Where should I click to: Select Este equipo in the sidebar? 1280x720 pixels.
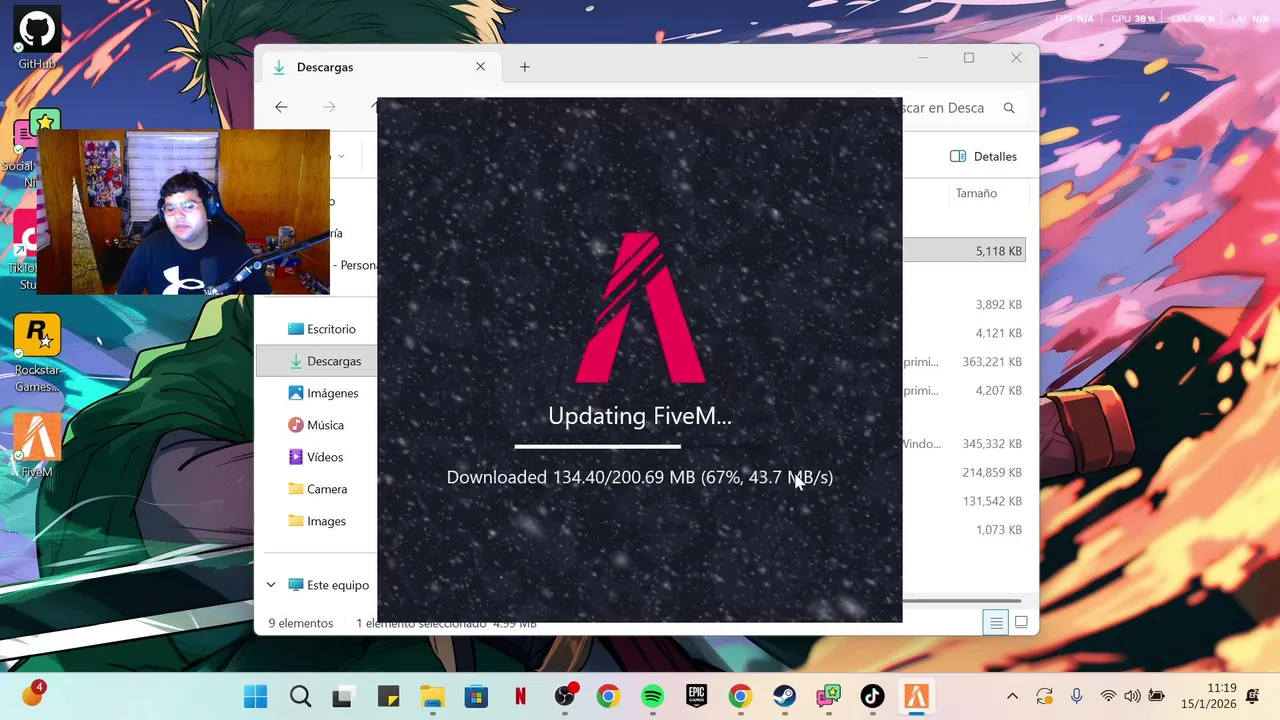click(328, 585)
